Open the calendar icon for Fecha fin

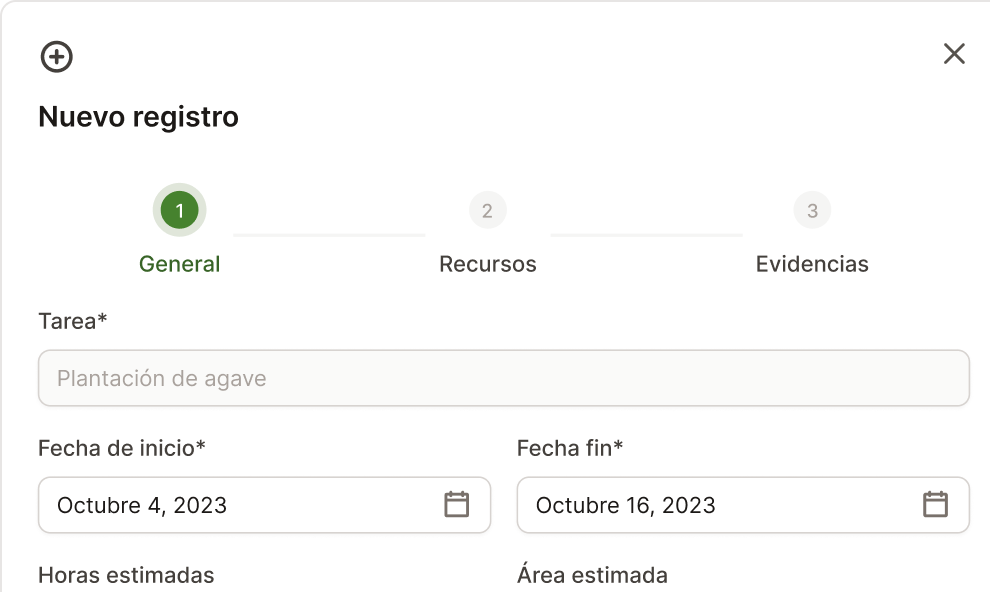click(935, 505)
